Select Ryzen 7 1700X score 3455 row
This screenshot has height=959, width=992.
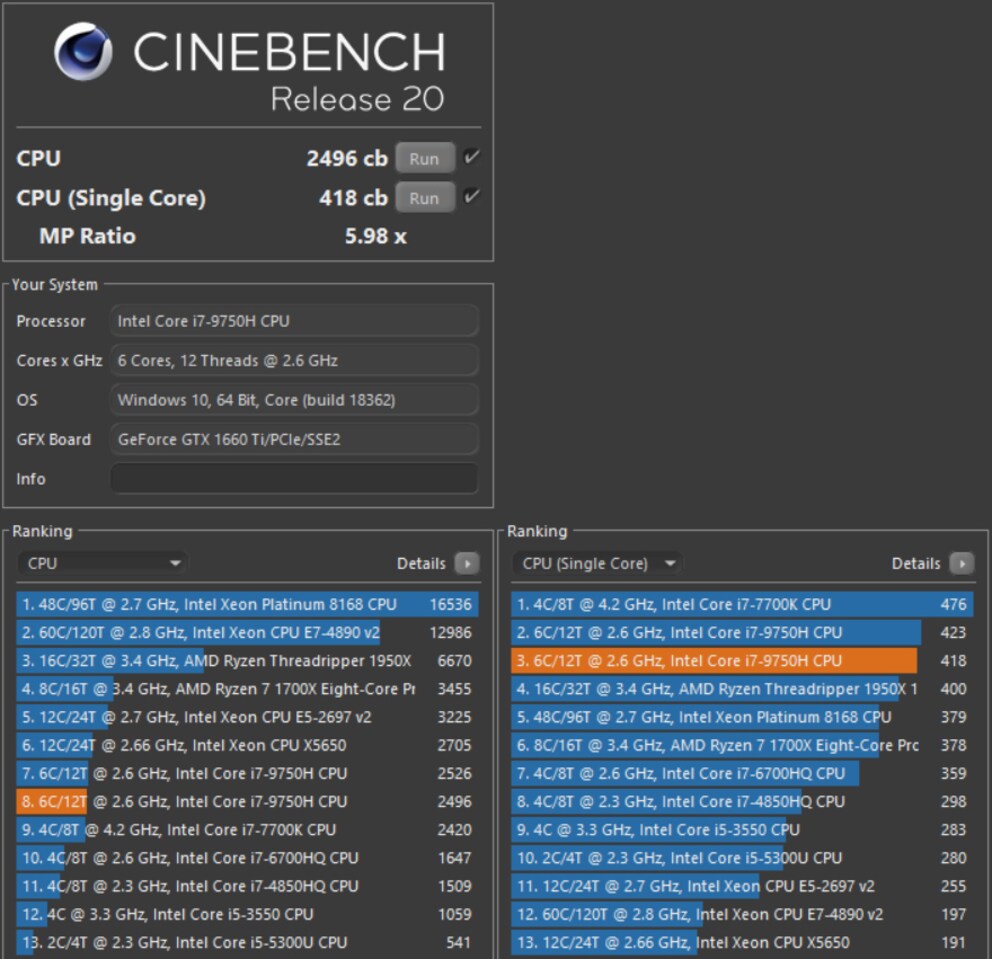coord(247,689)
